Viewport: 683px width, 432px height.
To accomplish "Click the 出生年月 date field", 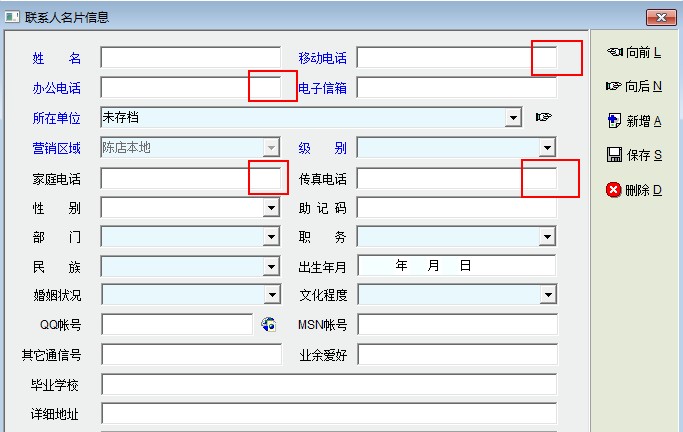I will pyautogui.click(x=456, y=266).
